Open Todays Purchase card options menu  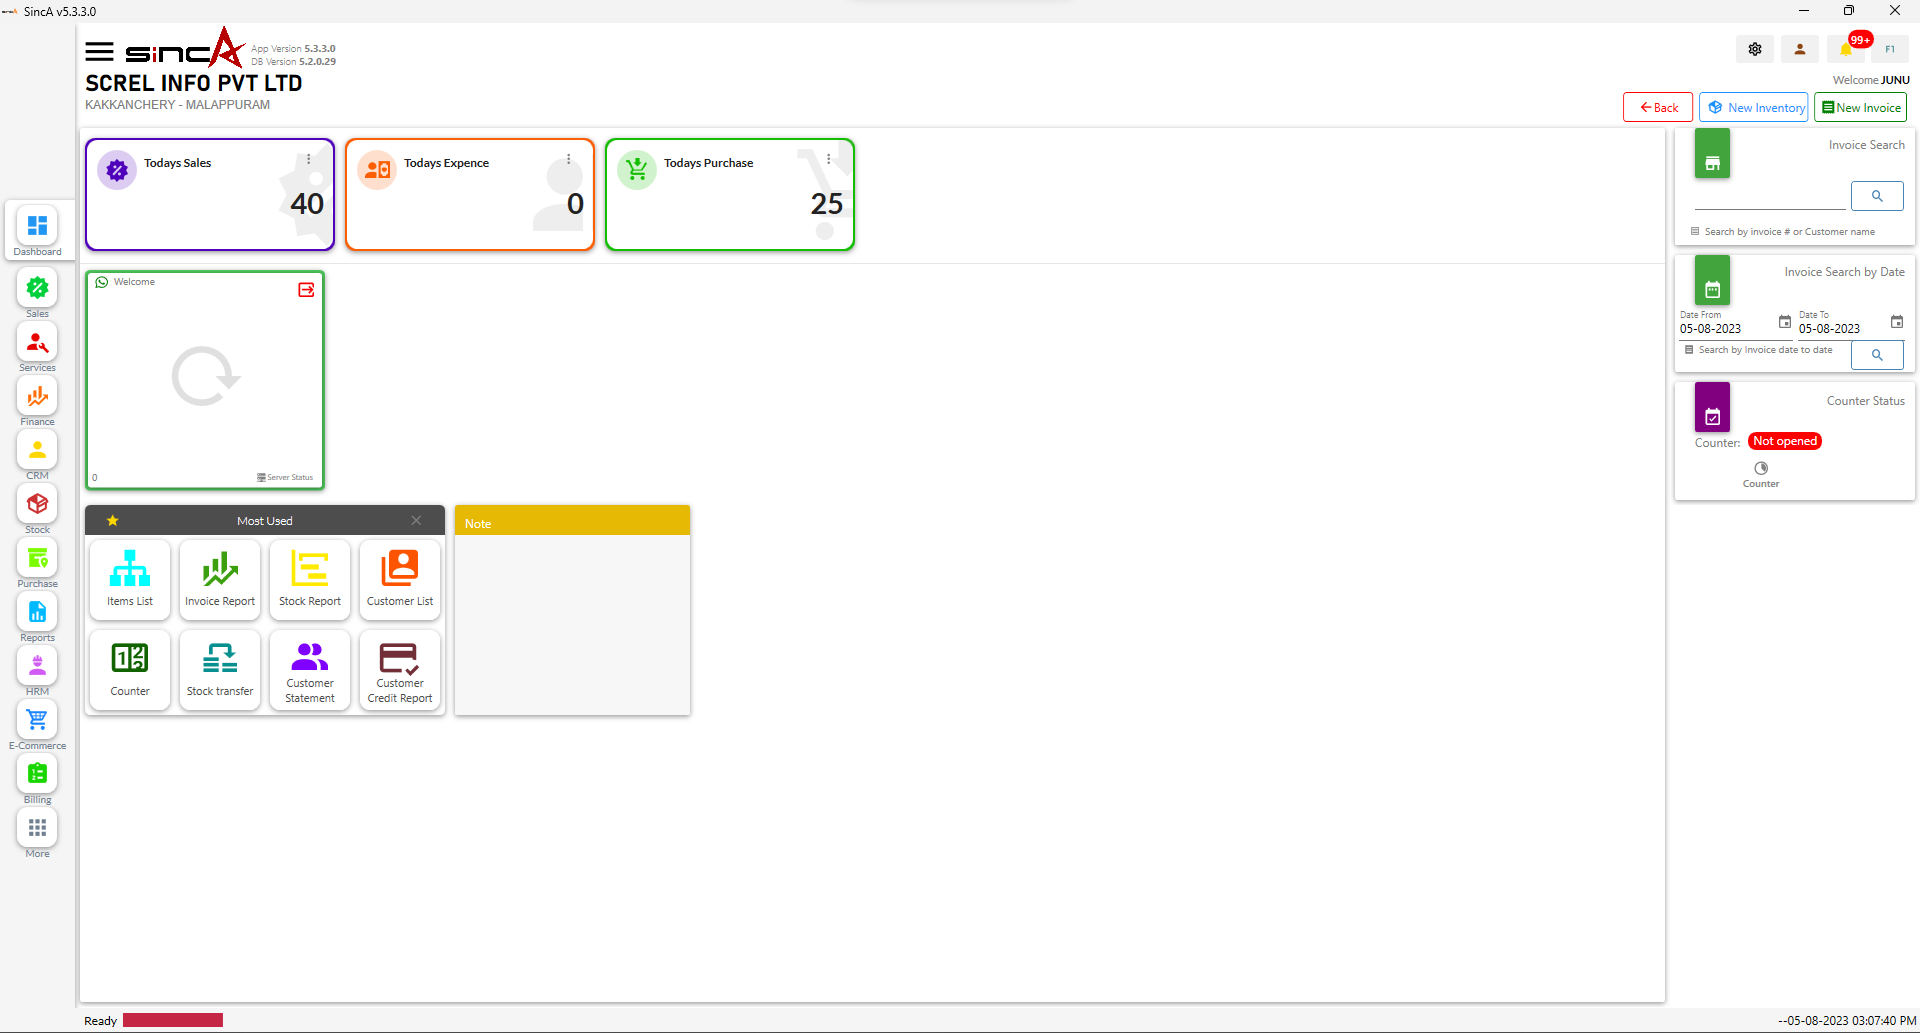829,159
